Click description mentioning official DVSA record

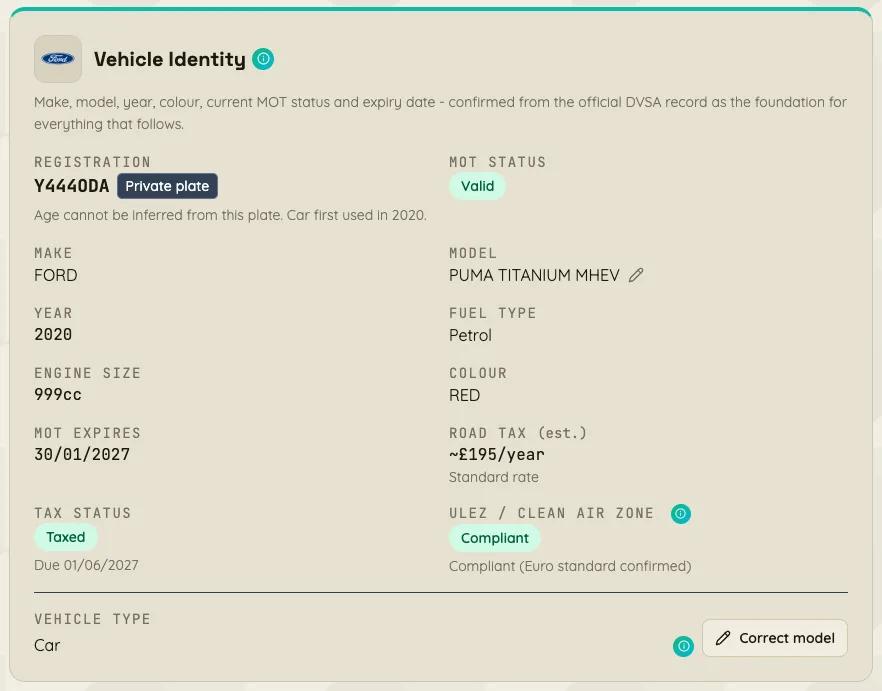(440, 113)
